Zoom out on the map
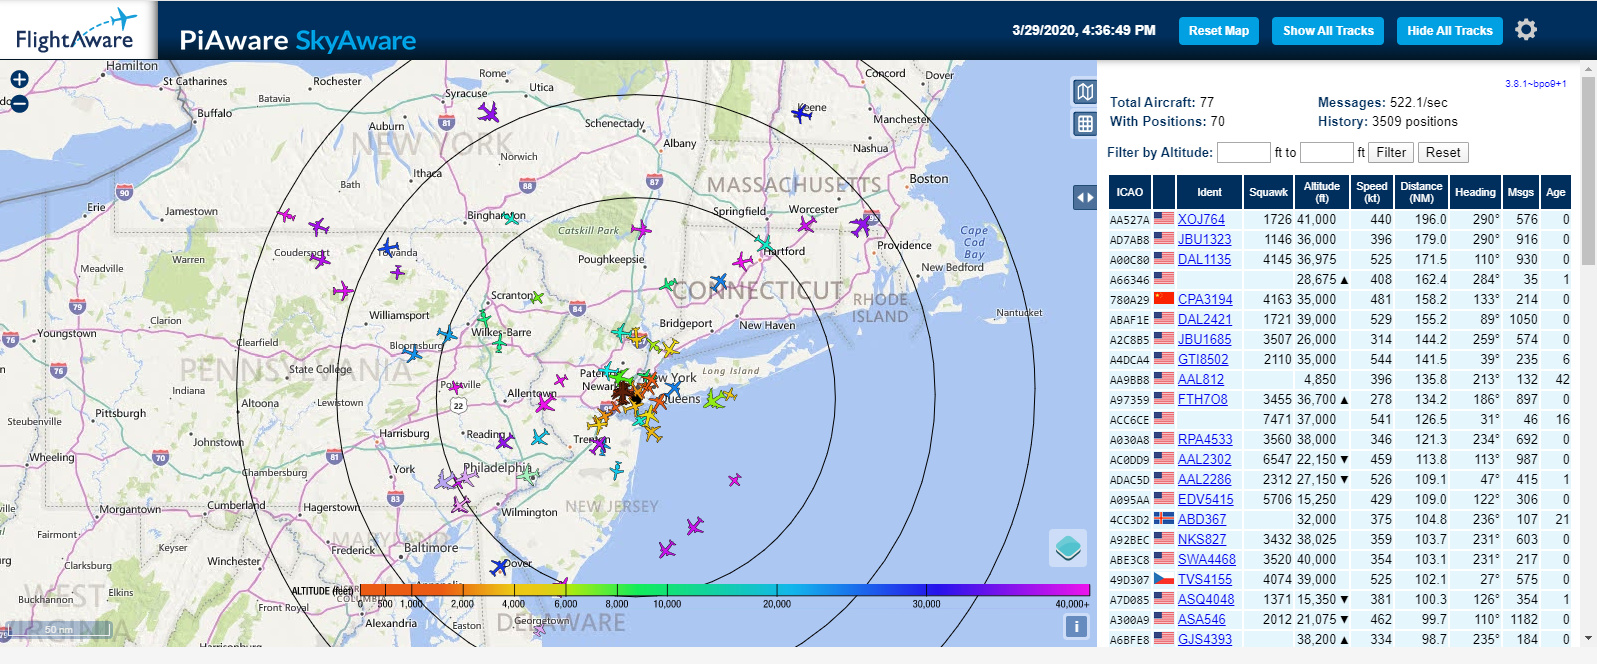The image size is (1597, 664). (x=19, y=103)
